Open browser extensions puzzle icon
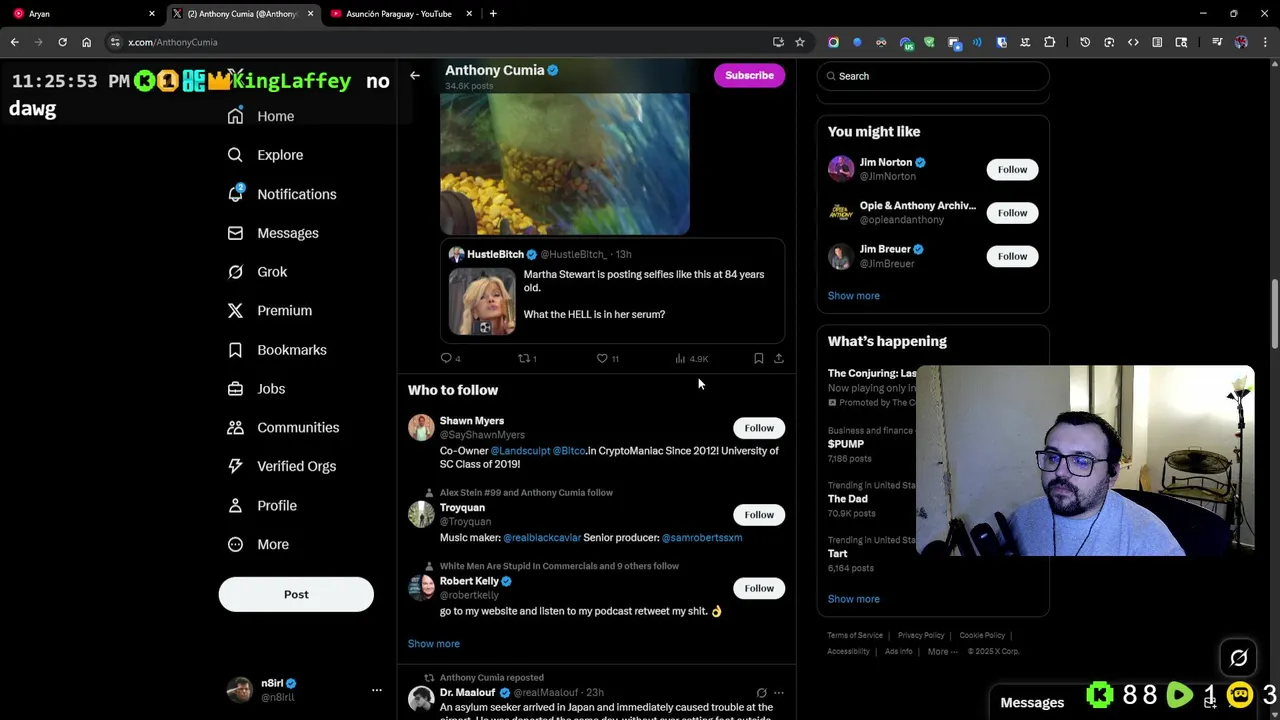 click(1049, 42)
